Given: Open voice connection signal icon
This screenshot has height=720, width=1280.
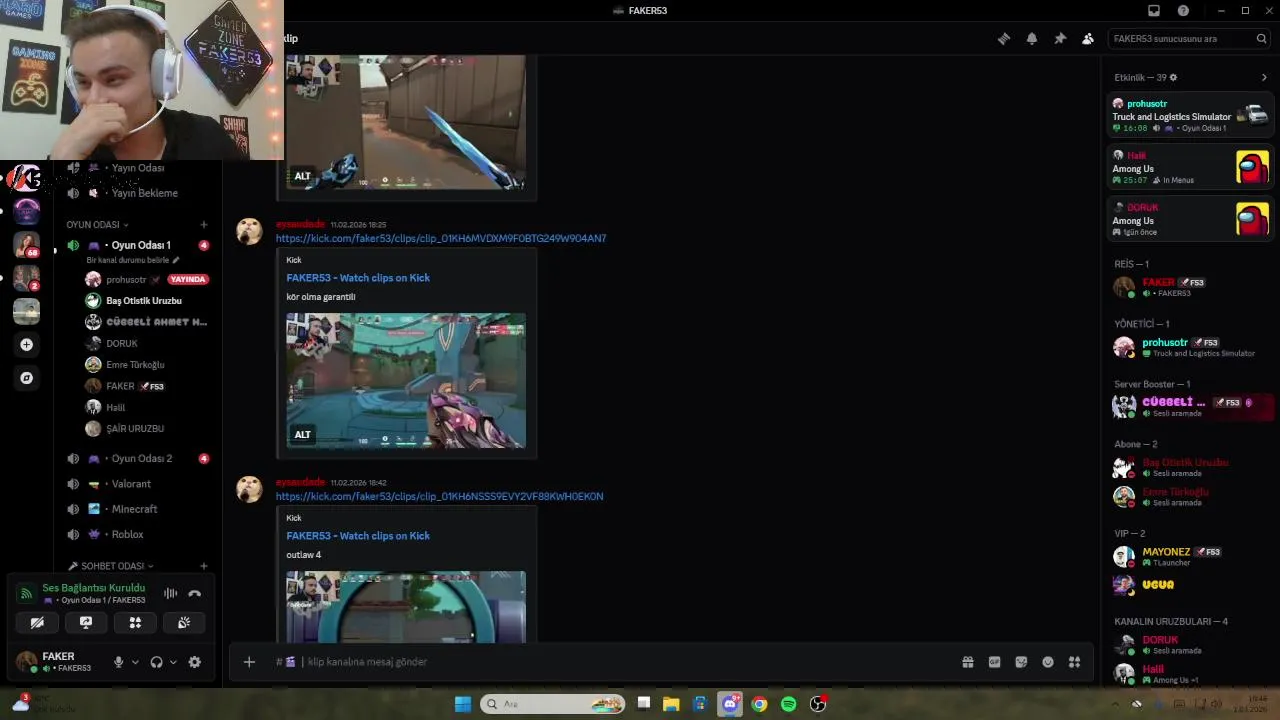Looking at the screenshot, I should click(x=27, y=594).
